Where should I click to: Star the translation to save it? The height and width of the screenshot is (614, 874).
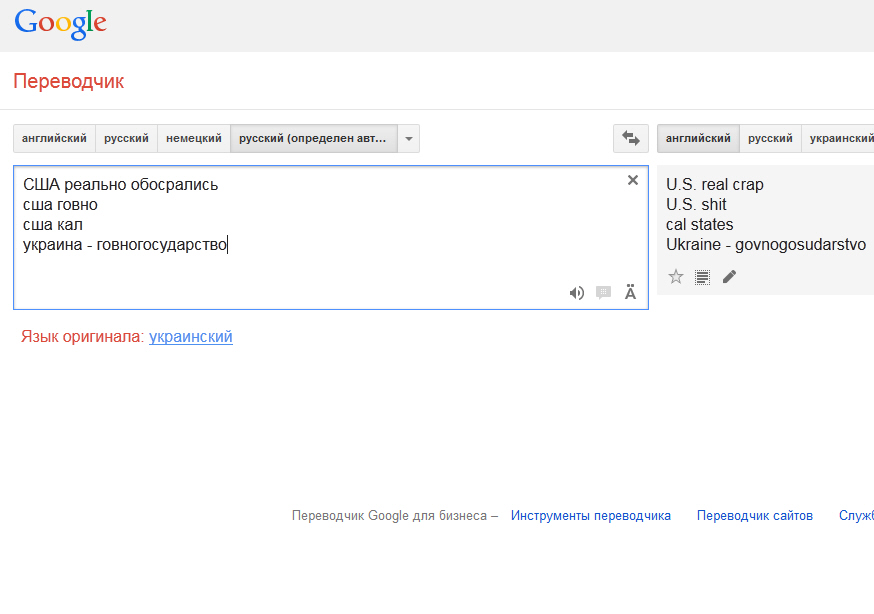[x=676, y=277]
